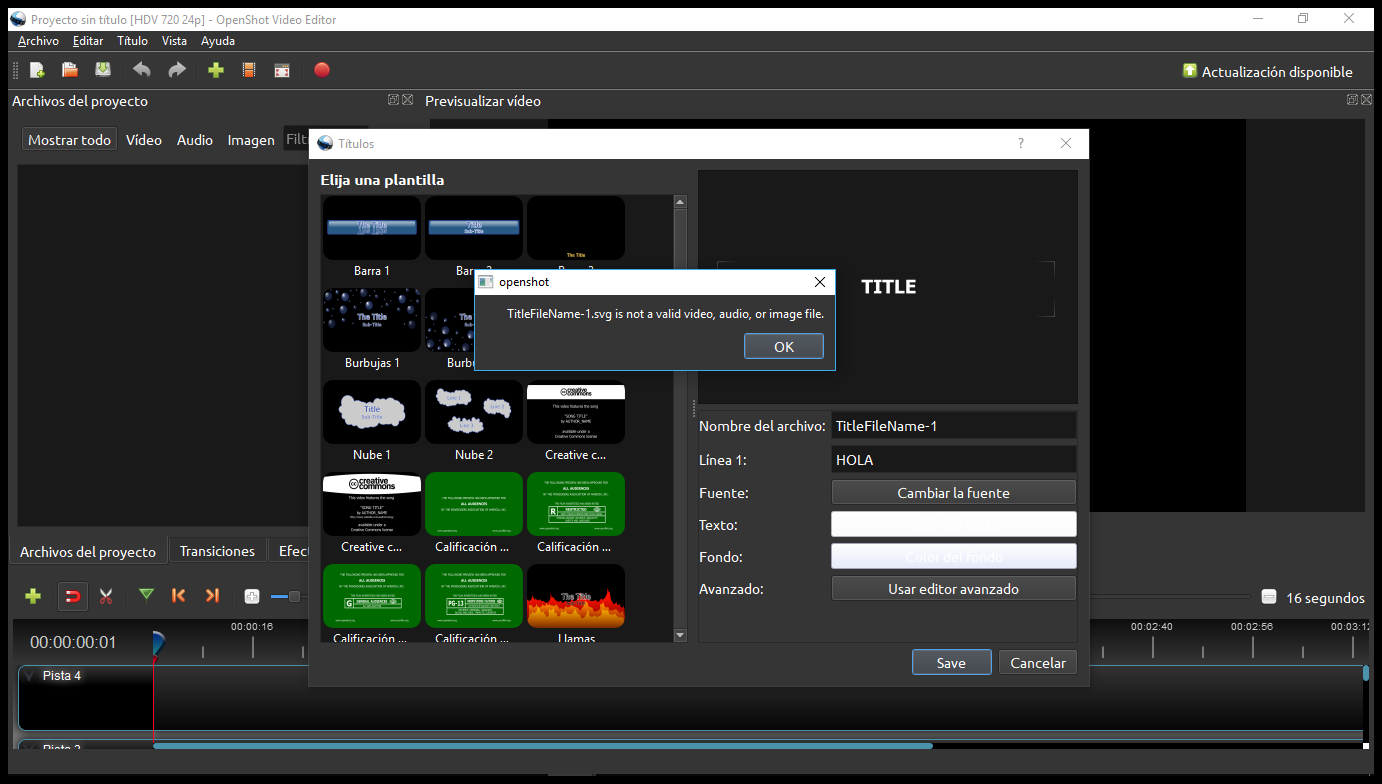
Task: Choose the Nube 1 title template
Action: (372, 421)
